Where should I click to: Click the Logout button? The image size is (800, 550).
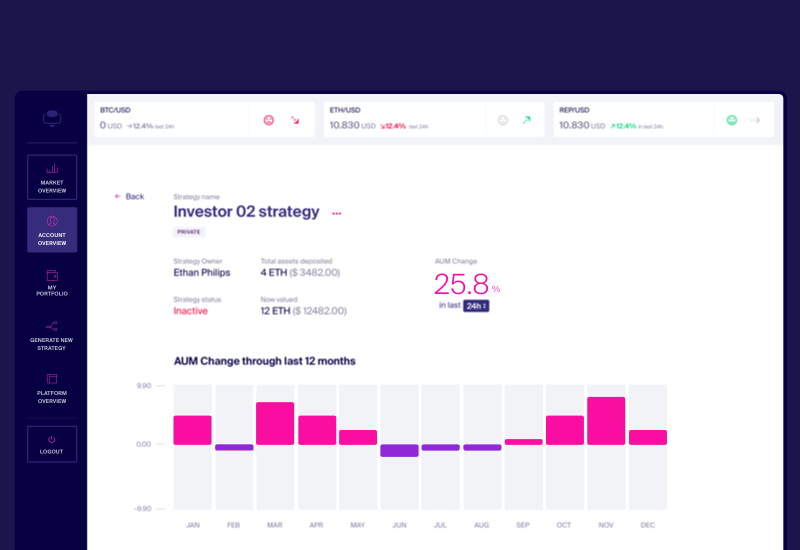click(x=52, y=444)
